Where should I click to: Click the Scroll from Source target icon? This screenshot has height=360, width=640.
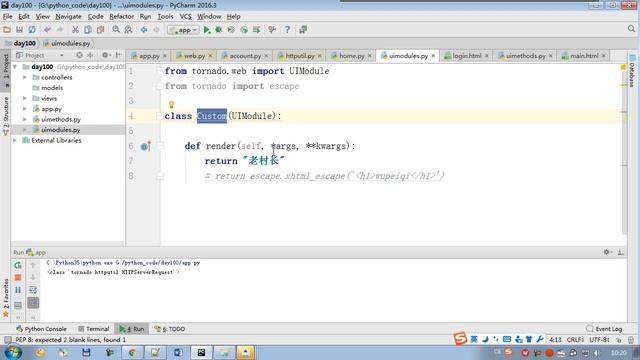79,55
